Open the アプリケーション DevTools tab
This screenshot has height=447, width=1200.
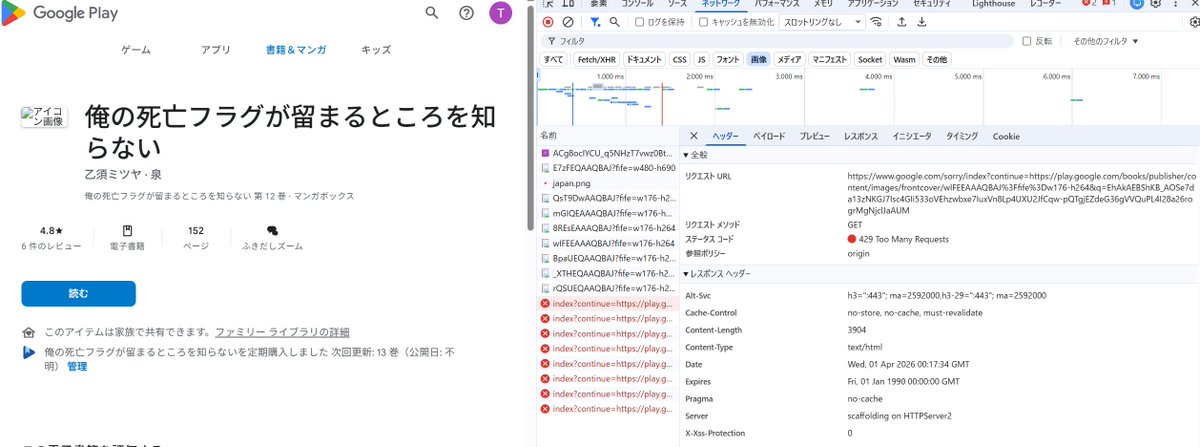(874, 4)
